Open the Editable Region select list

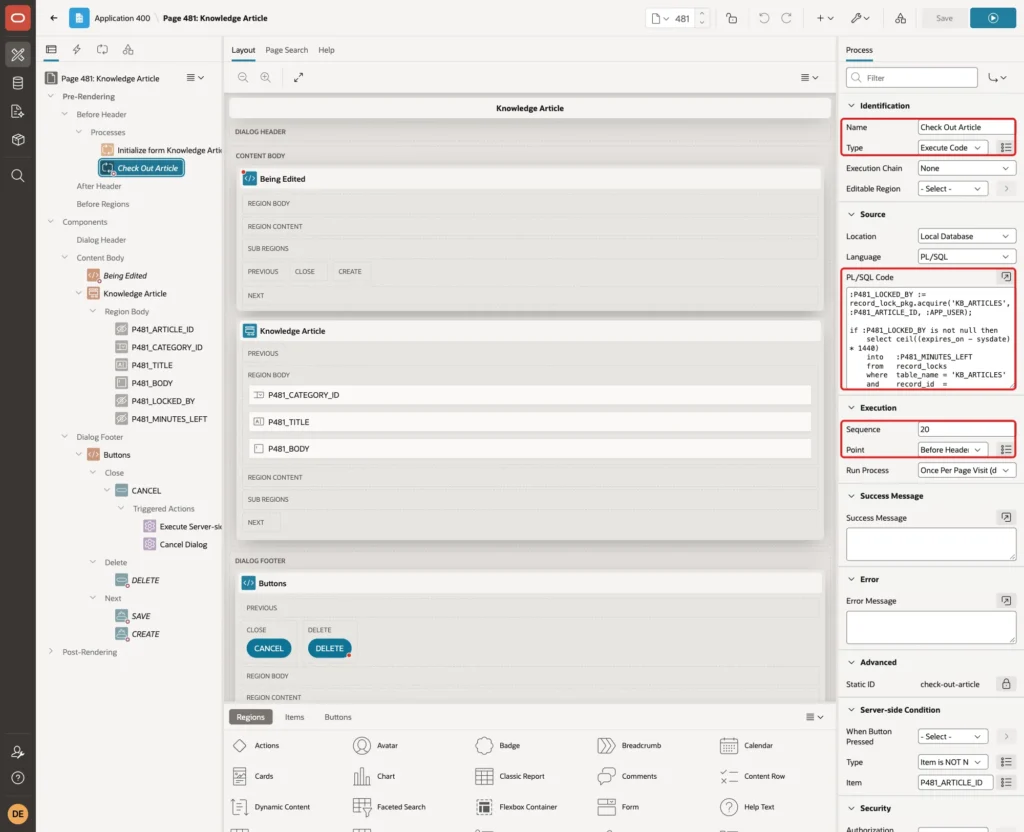[952, 189]
